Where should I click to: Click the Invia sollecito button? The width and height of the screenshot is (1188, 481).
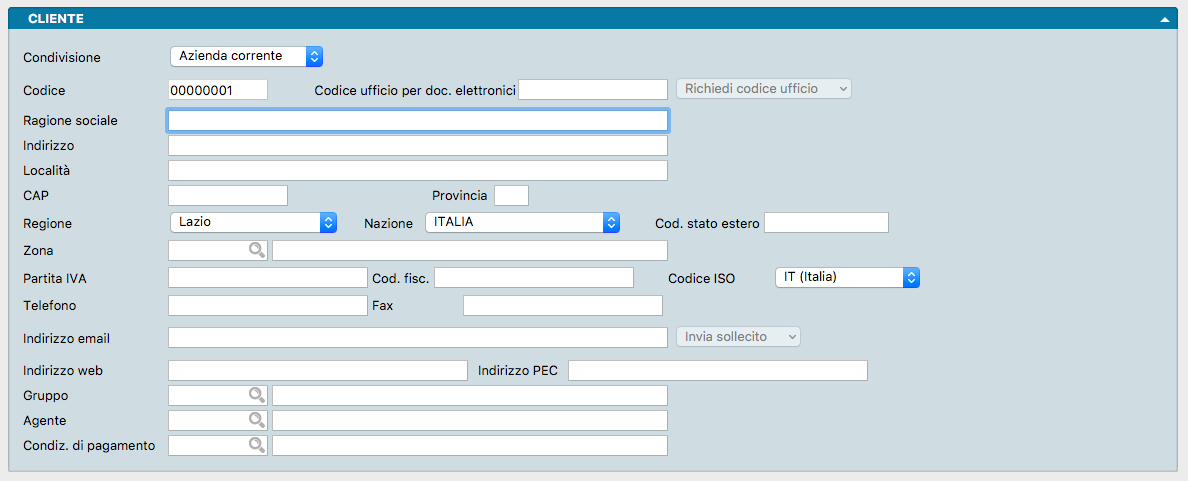point(739,337)
